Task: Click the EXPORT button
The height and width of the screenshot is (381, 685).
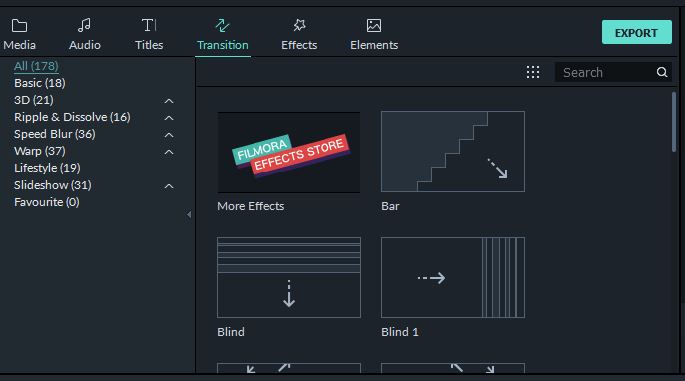Action: pyautogui.click(x=637, y=32)
